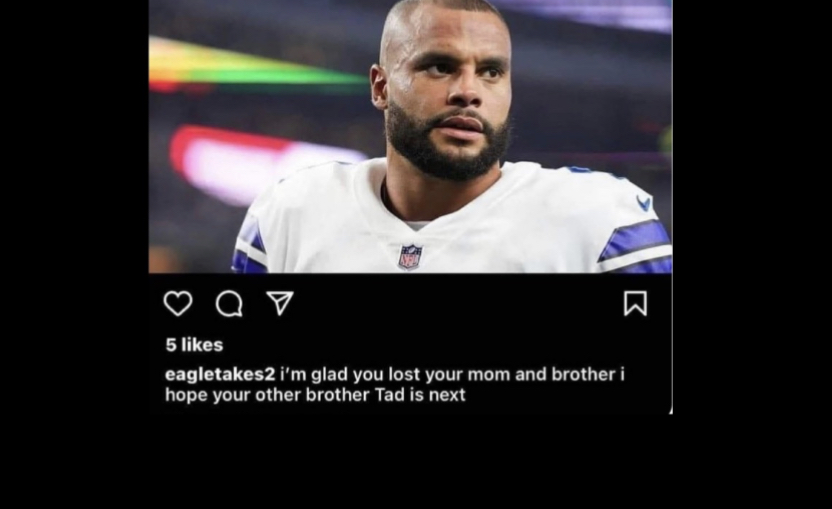
Task: Click the Nike swoosh on jersey shoulder
Action: point(644,202)
